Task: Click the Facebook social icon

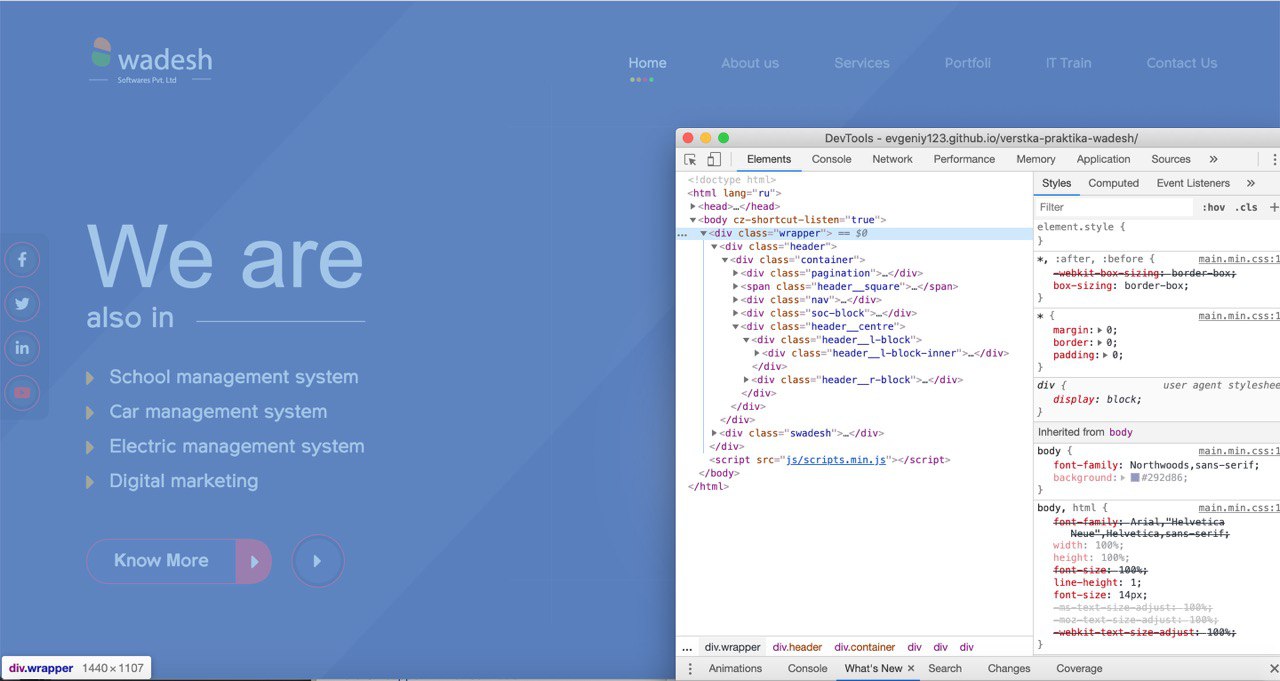Action: (x=22, y=260)
